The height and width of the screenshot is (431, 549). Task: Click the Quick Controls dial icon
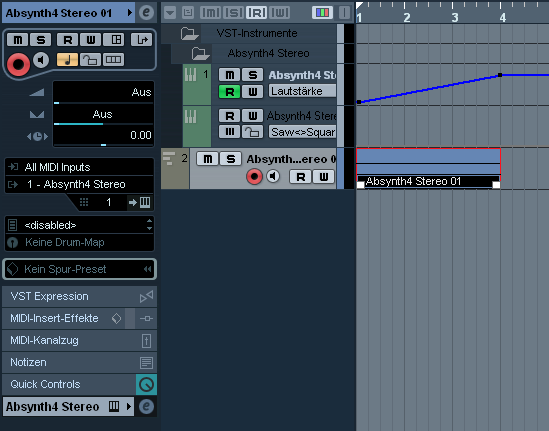coord(146,384)
